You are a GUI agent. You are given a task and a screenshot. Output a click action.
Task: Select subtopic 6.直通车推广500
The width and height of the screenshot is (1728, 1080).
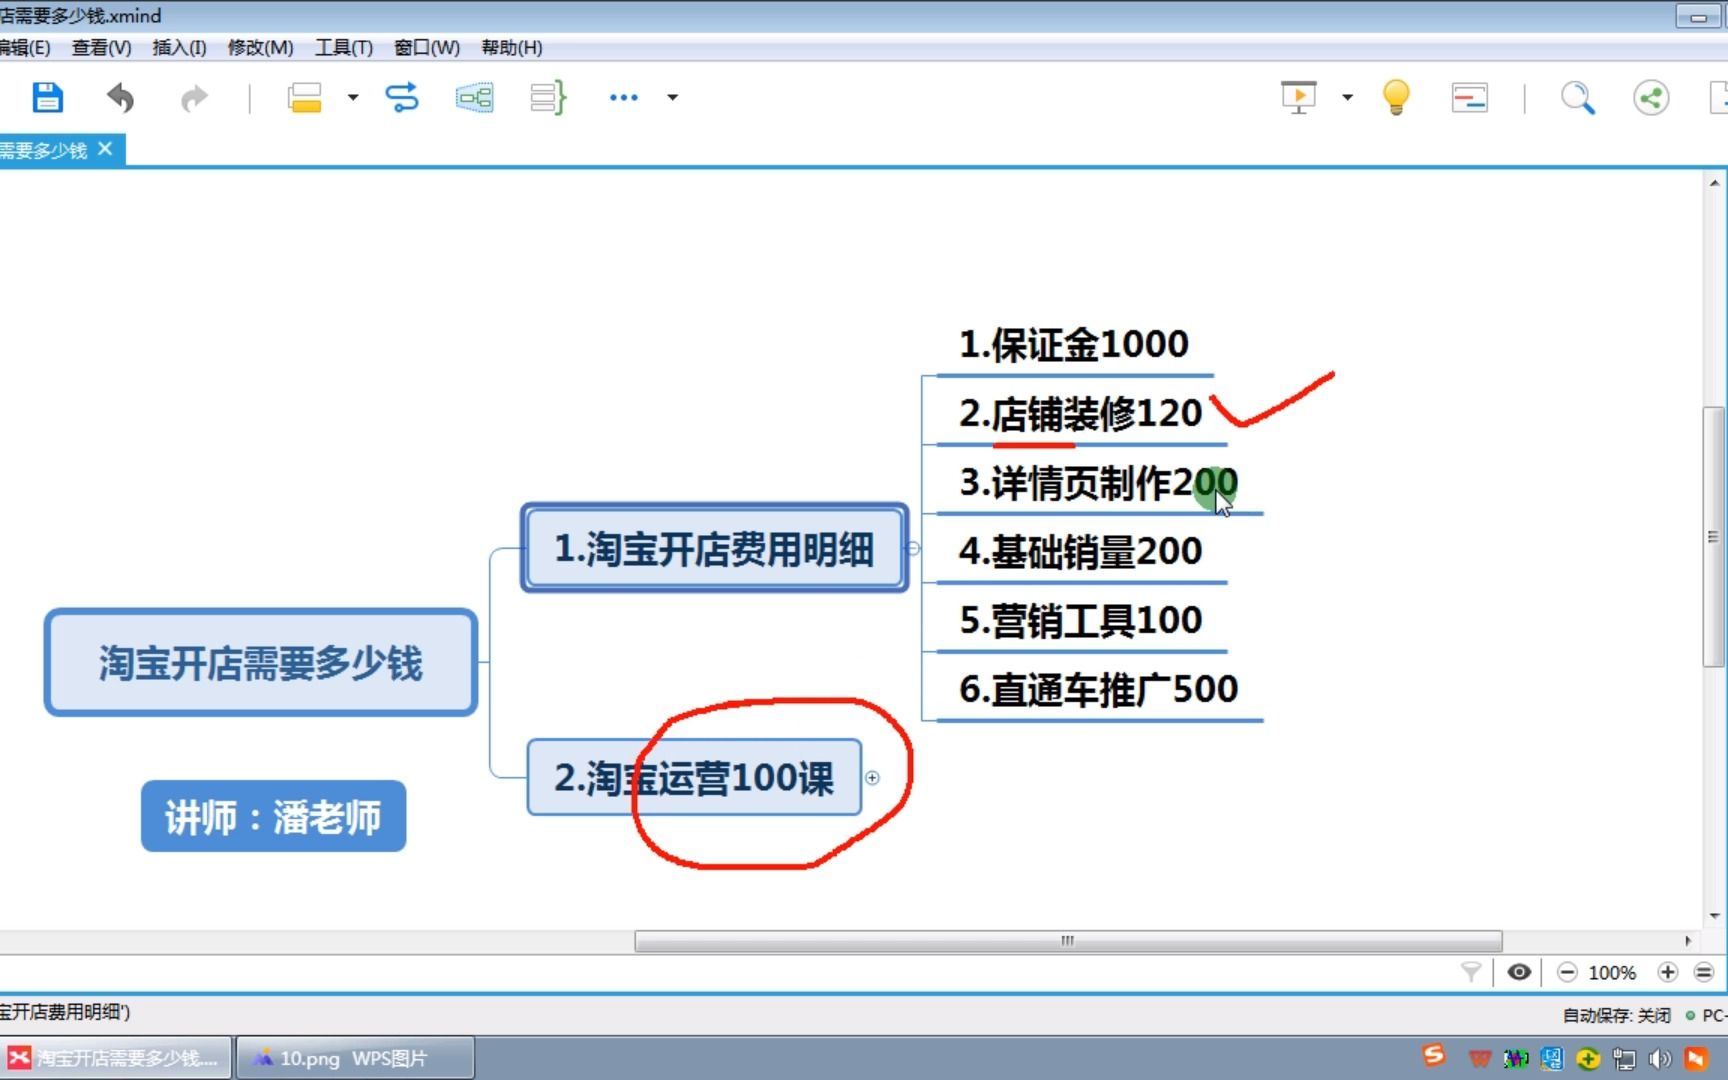click(x=1099, y=689)
